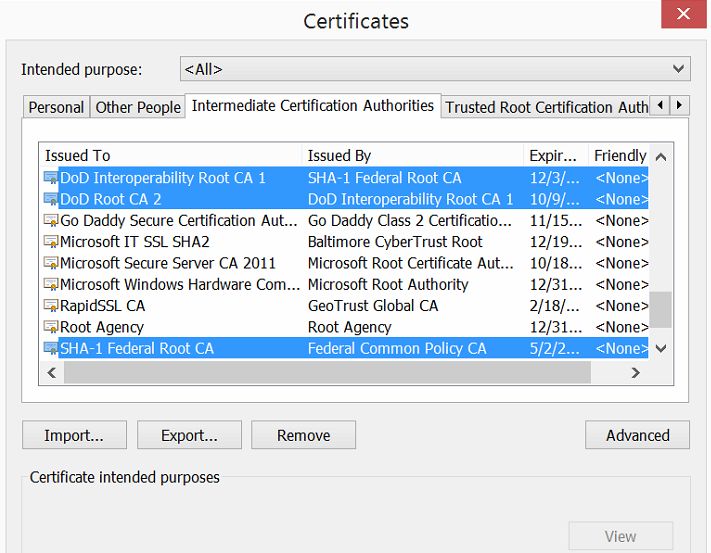Close the Certificates dialog
711x553 pixels.
point(683,14)
